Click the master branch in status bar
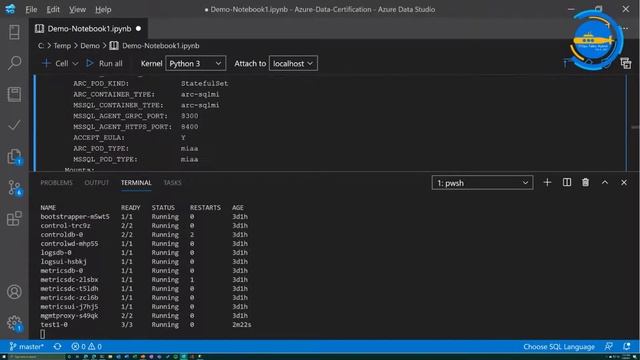The image size is (640, 360). click(26, 347)
